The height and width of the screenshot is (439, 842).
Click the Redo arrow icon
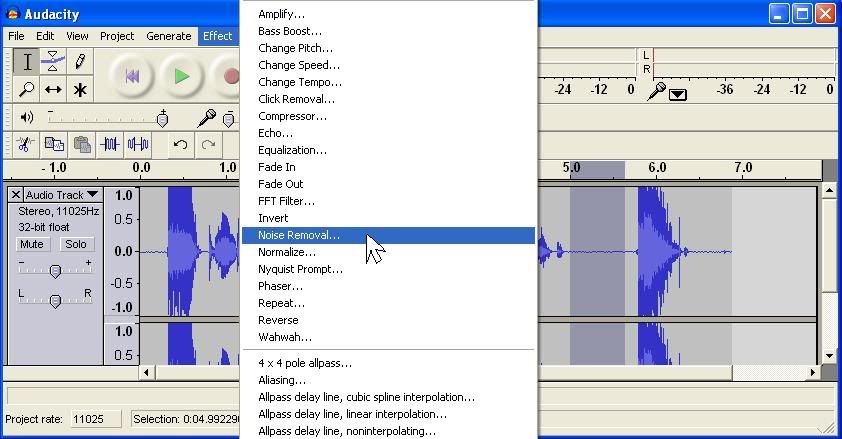tap(208, 144)
